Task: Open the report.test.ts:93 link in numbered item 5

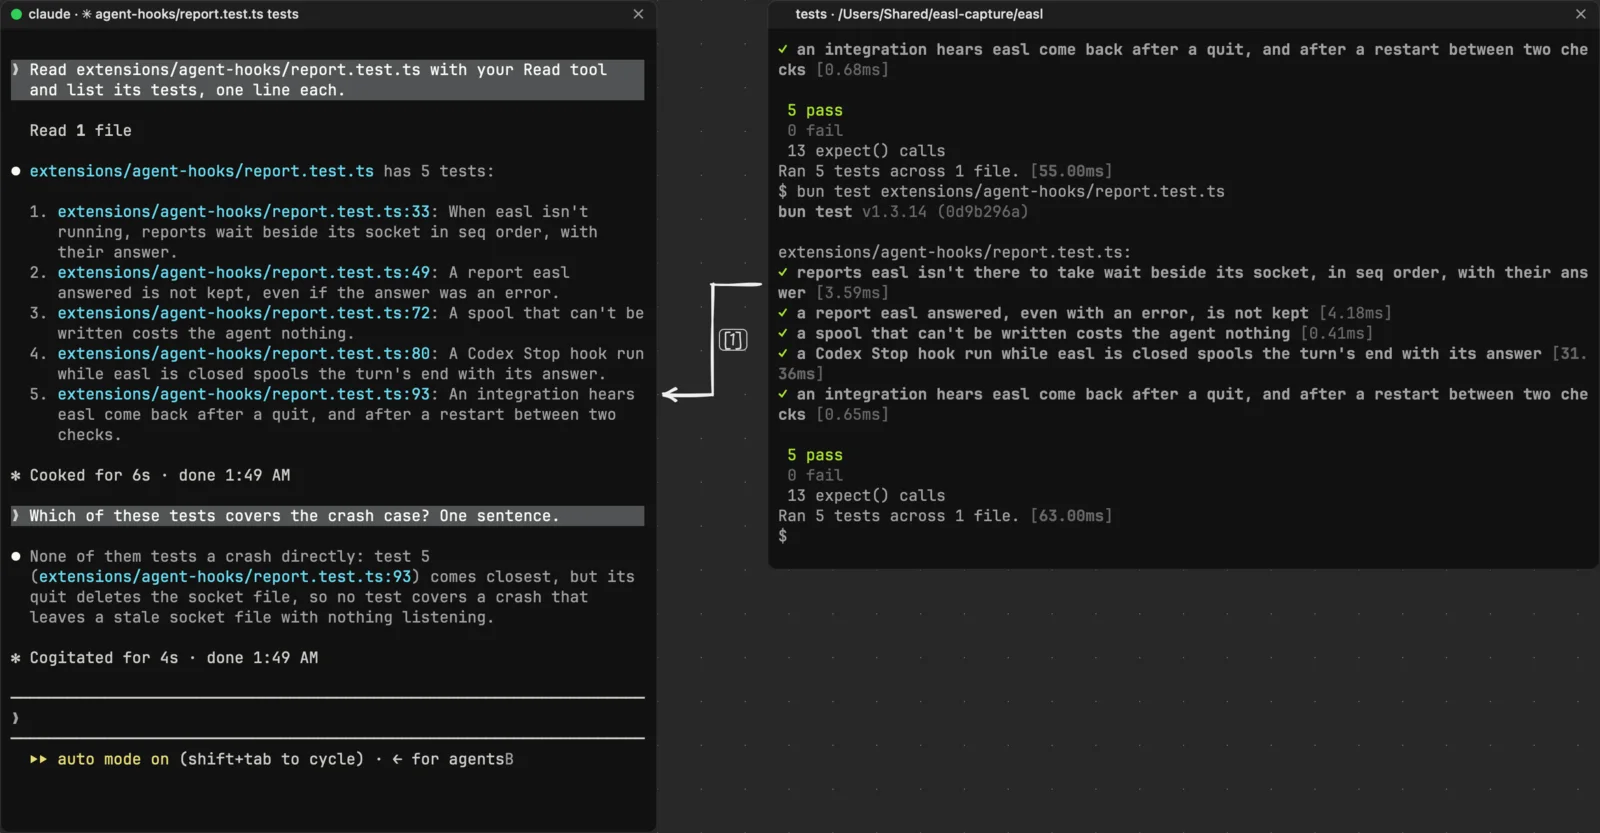Action: pos(244,394)
